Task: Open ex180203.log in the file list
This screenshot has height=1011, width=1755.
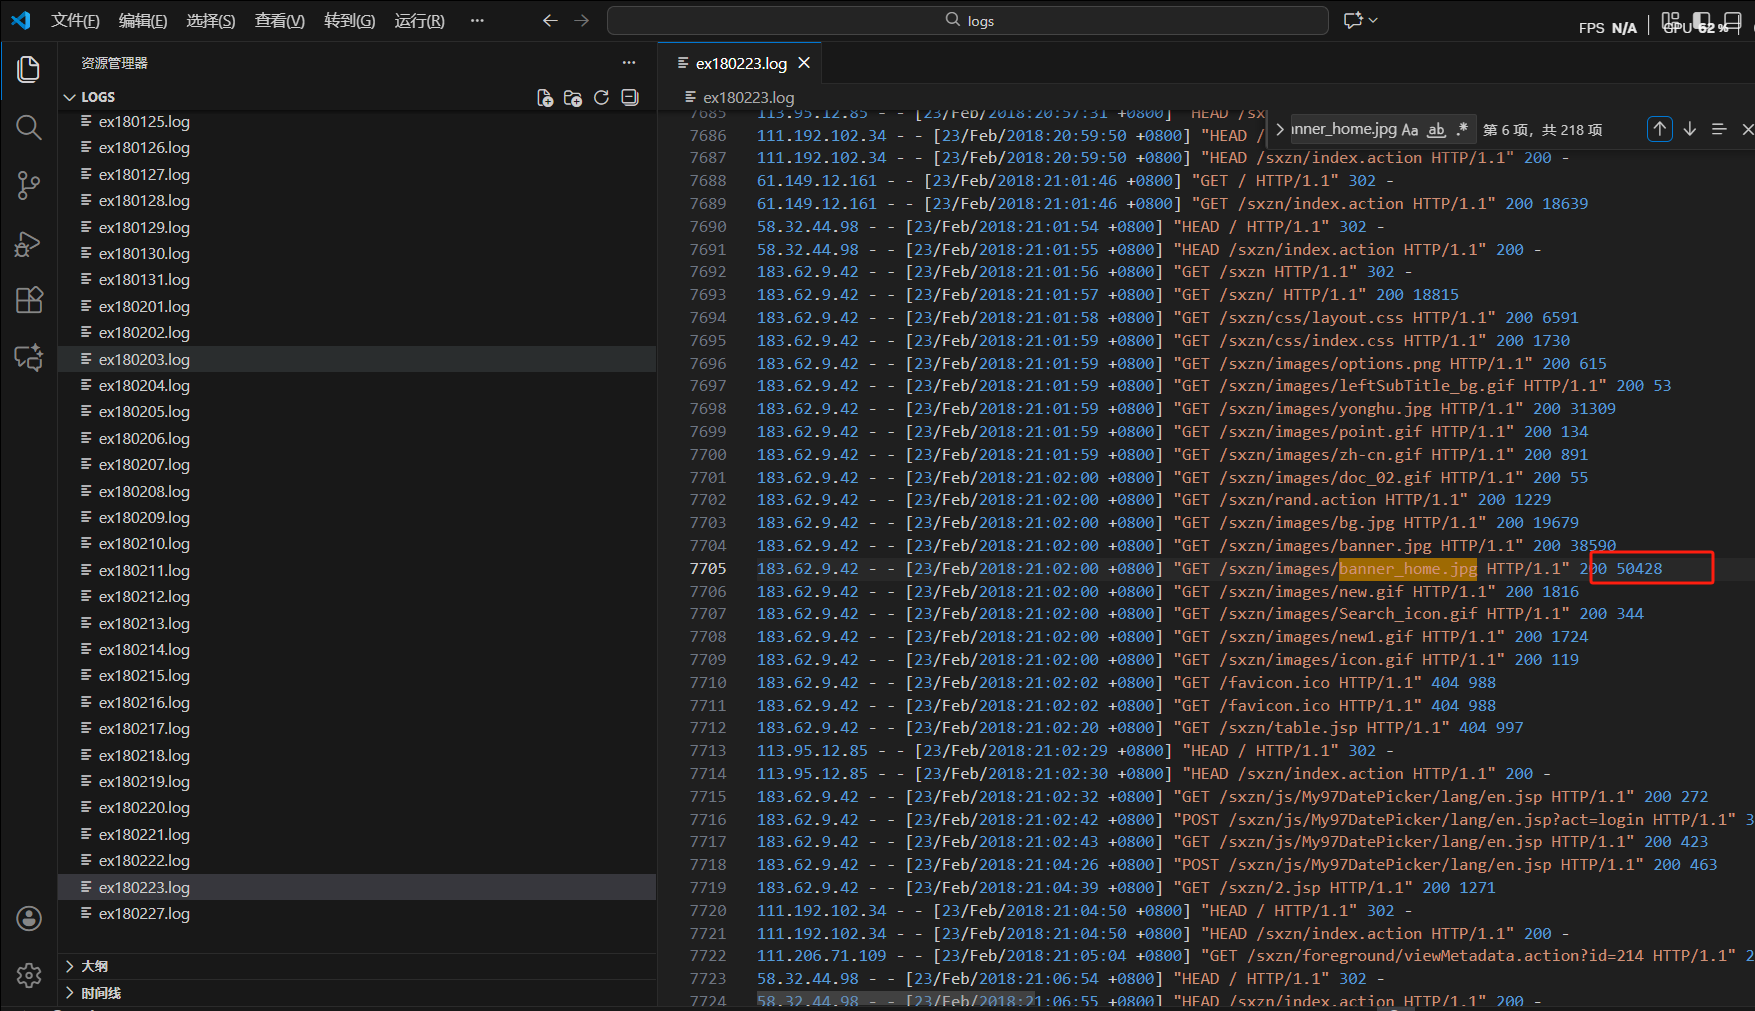Action: (144, 359)
